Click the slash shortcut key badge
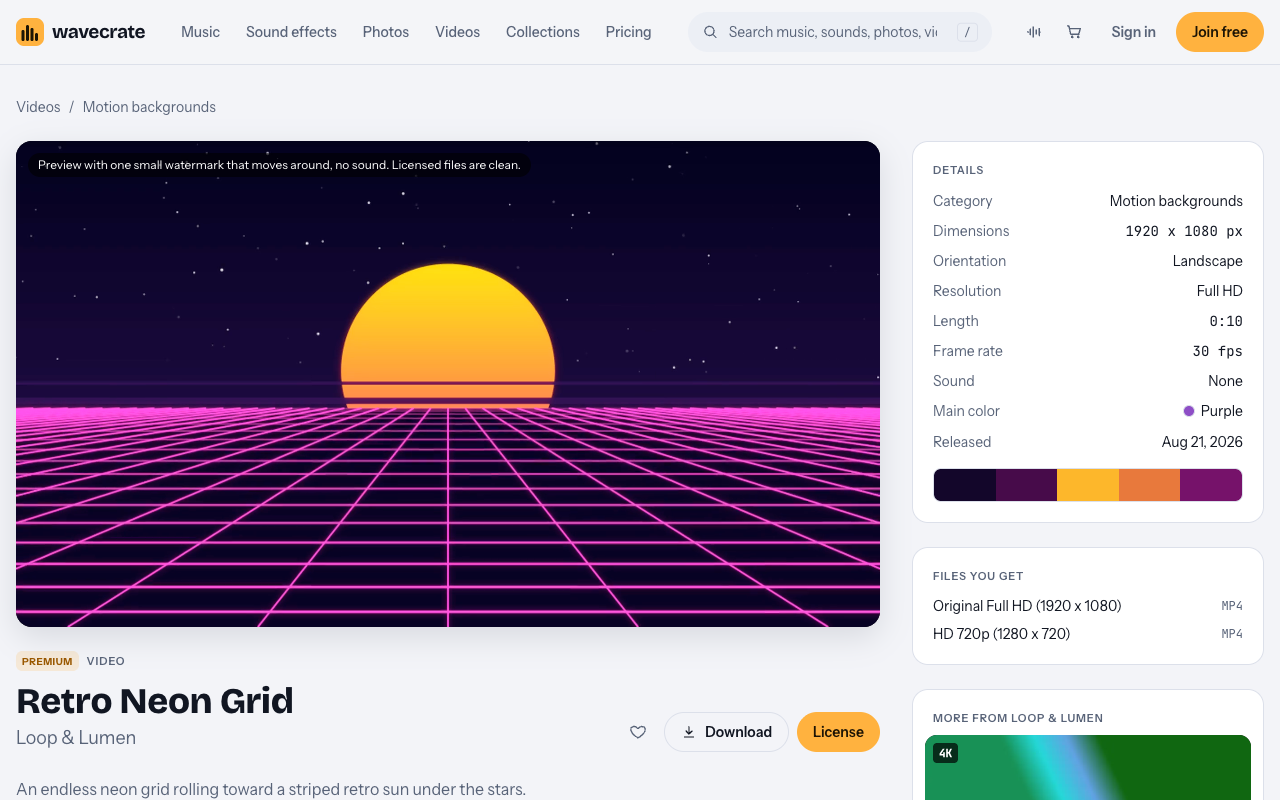This screenshot has width=1280, height=800. pyautogui.click(x=967, y=32)
